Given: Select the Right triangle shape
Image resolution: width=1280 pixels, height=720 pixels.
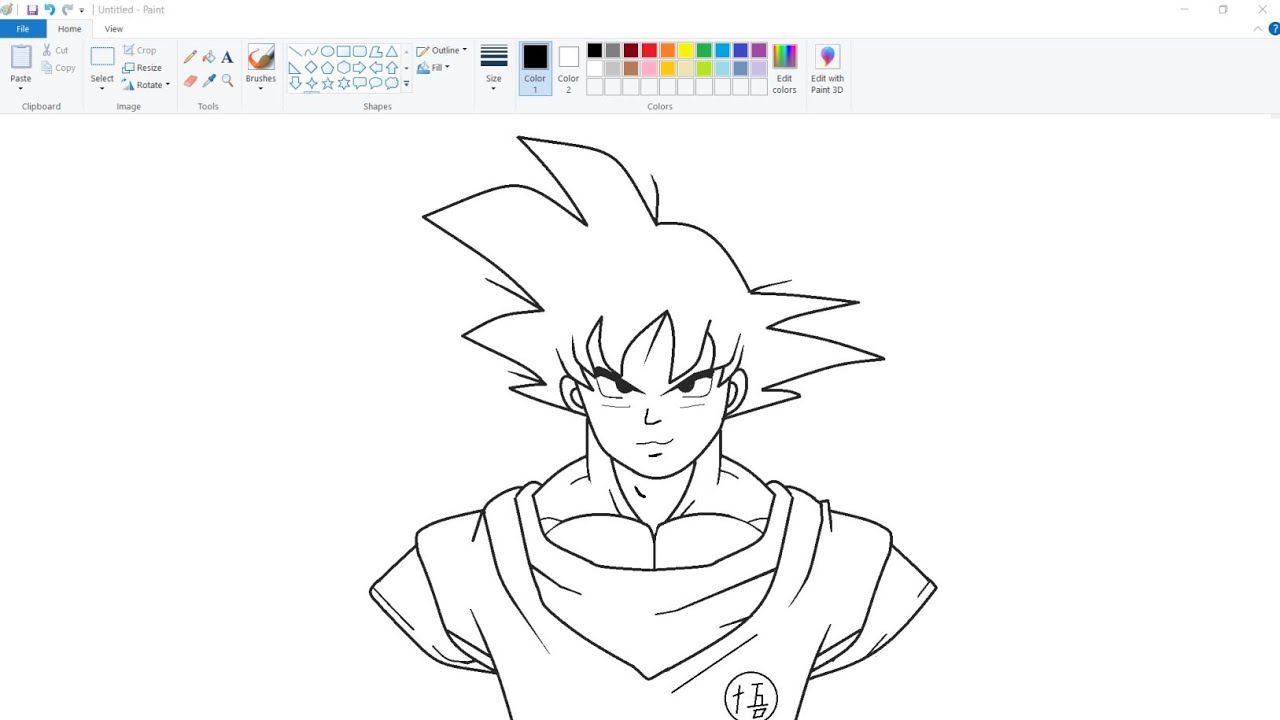Looking at the screenshot, I should pos(295,68).
